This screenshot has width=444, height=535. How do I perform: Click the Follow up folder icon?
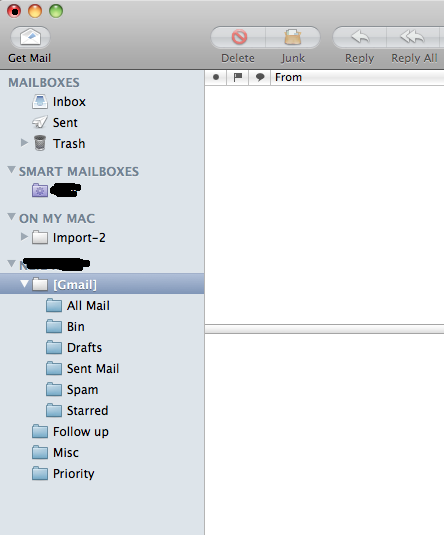pyautogui.click(x=40, y=431)
